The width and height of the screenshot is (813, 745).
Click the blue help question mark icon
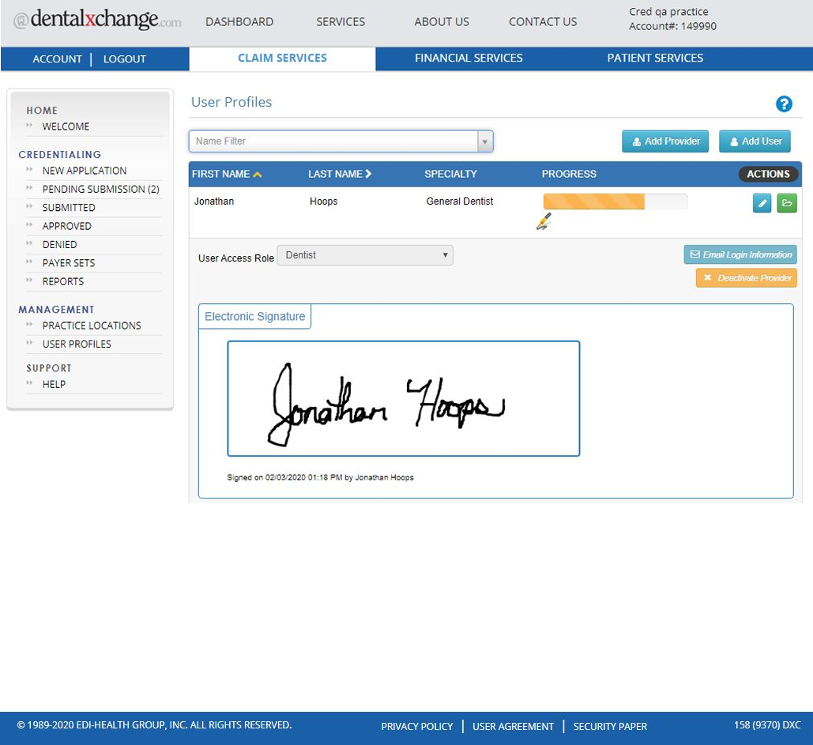click(784, 104)
